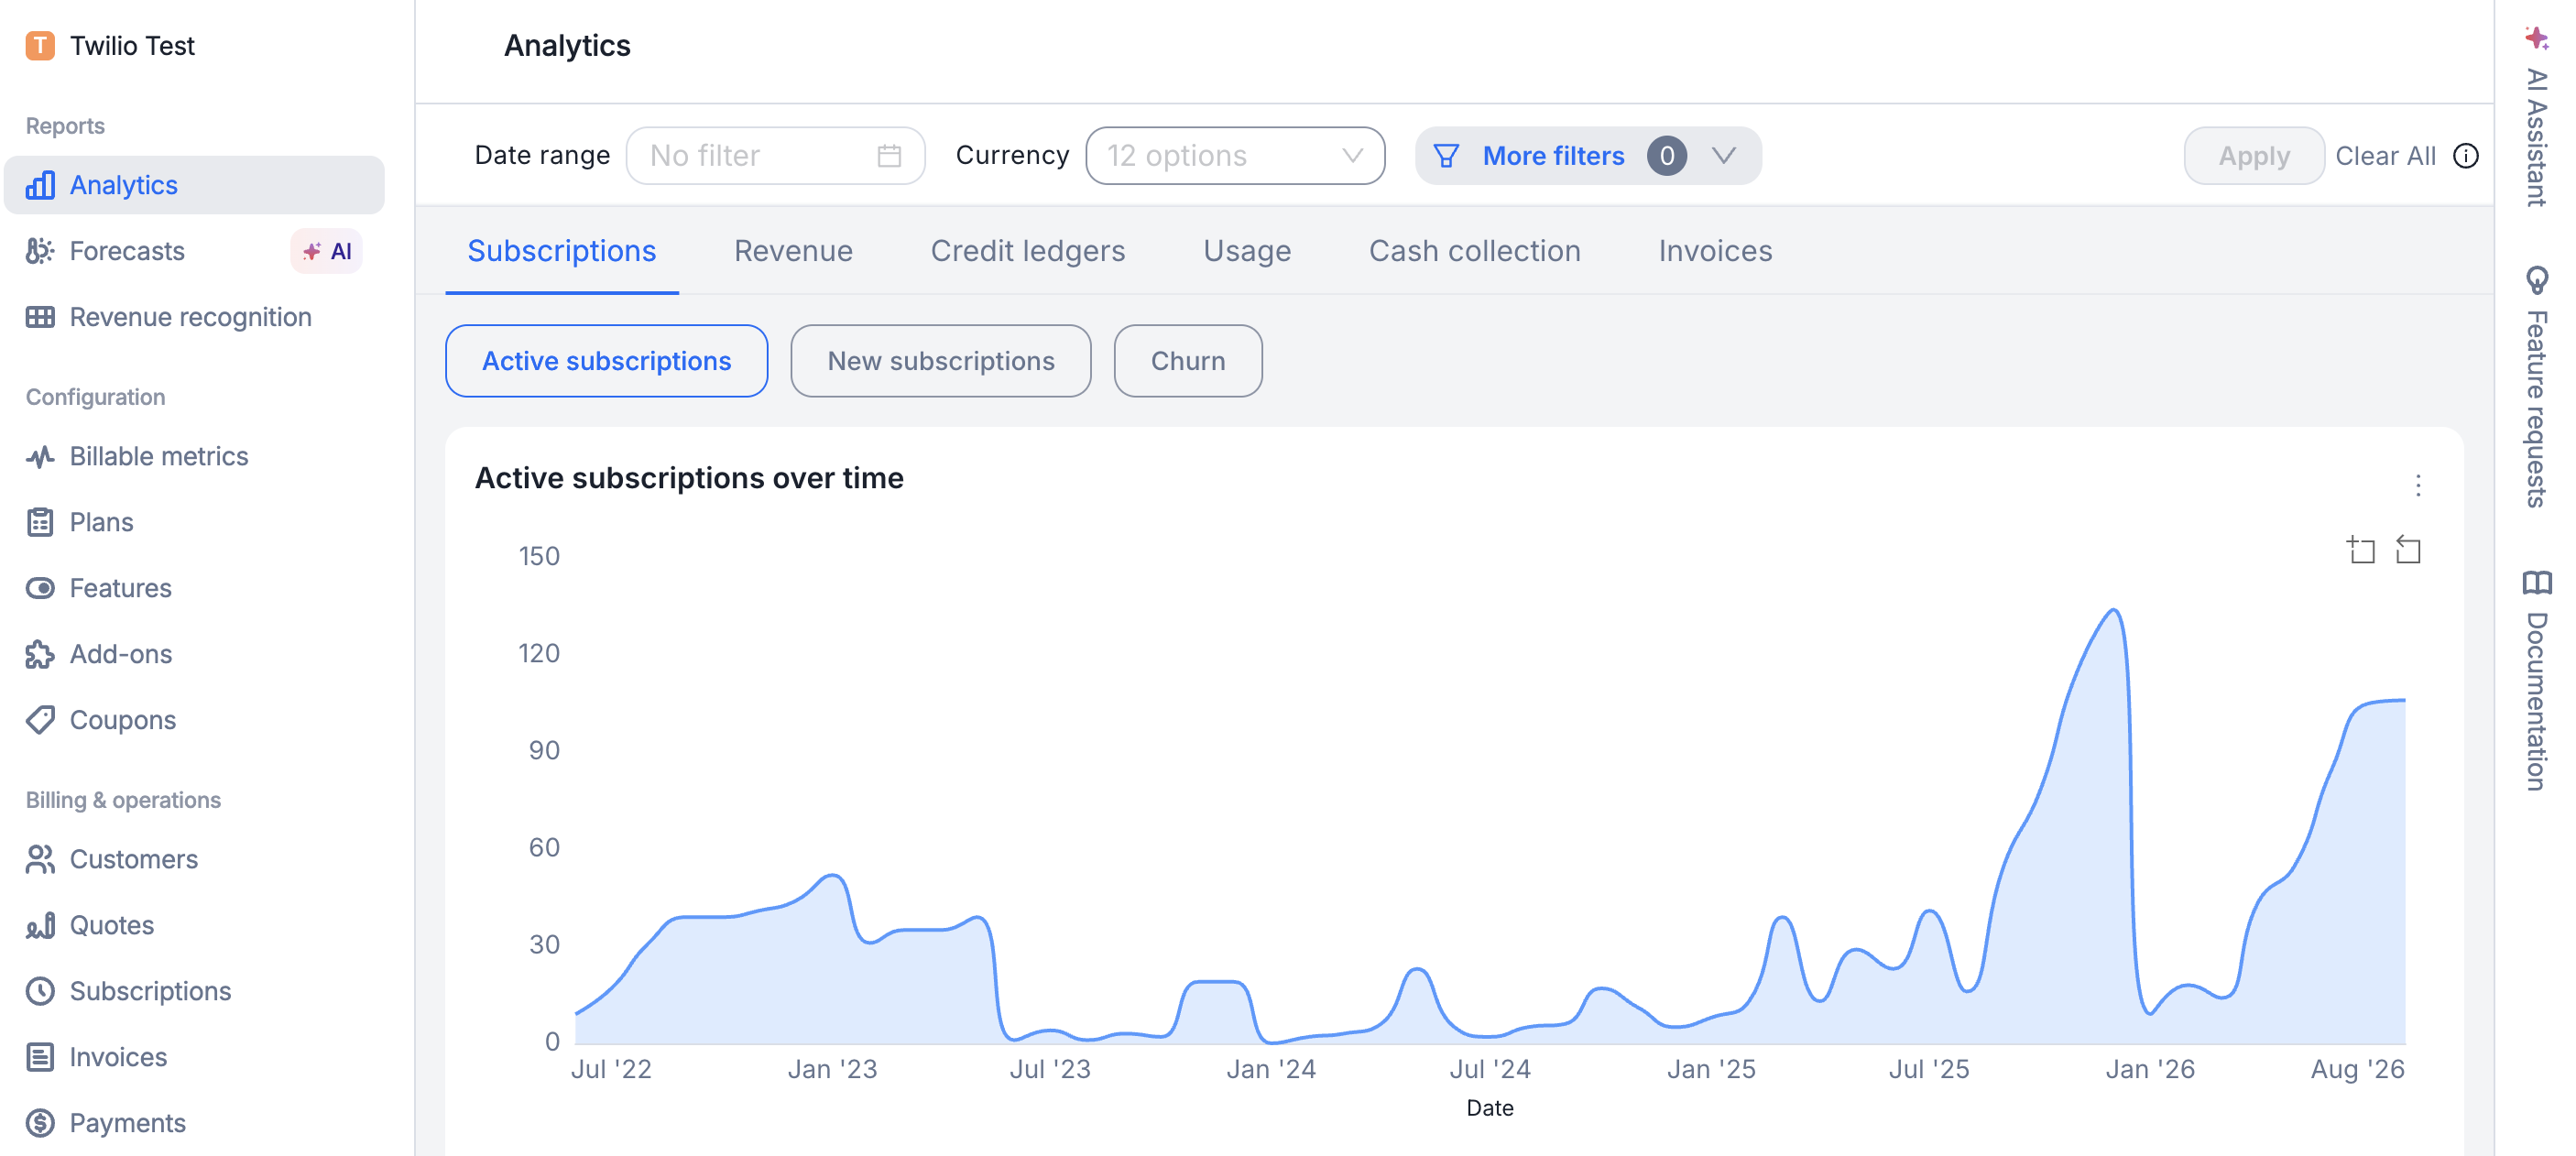Screen dimensions: 2576x1156
Task: Switch to New subscriptions view
Action: click(x=940, y=361)
